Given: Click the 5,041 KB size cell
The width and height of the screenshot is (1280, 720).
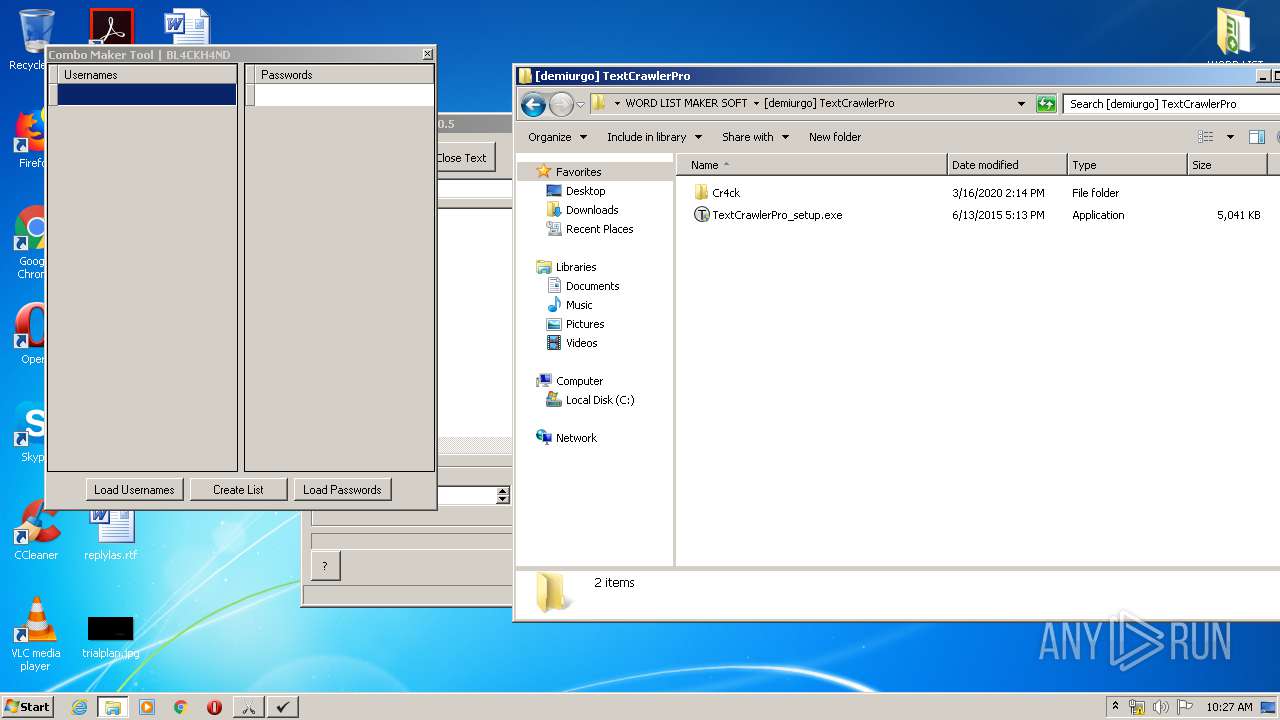Looking at the screenshot, I should tap(1238, 215).
